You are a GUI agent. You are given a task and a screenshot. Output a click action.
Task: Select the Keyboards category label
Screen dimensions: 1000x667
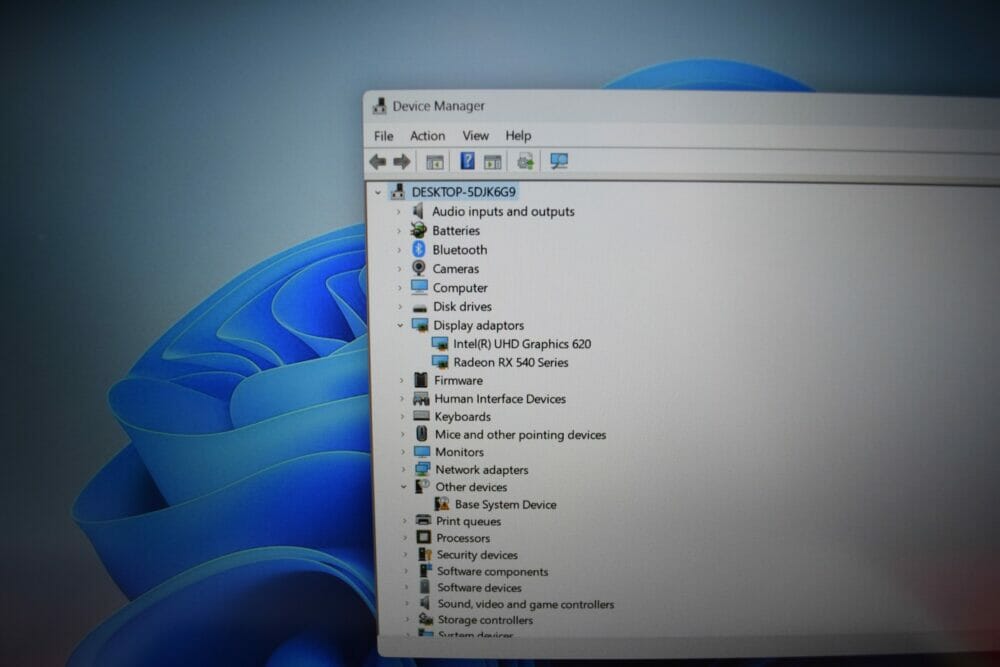(x=462, y=416)
